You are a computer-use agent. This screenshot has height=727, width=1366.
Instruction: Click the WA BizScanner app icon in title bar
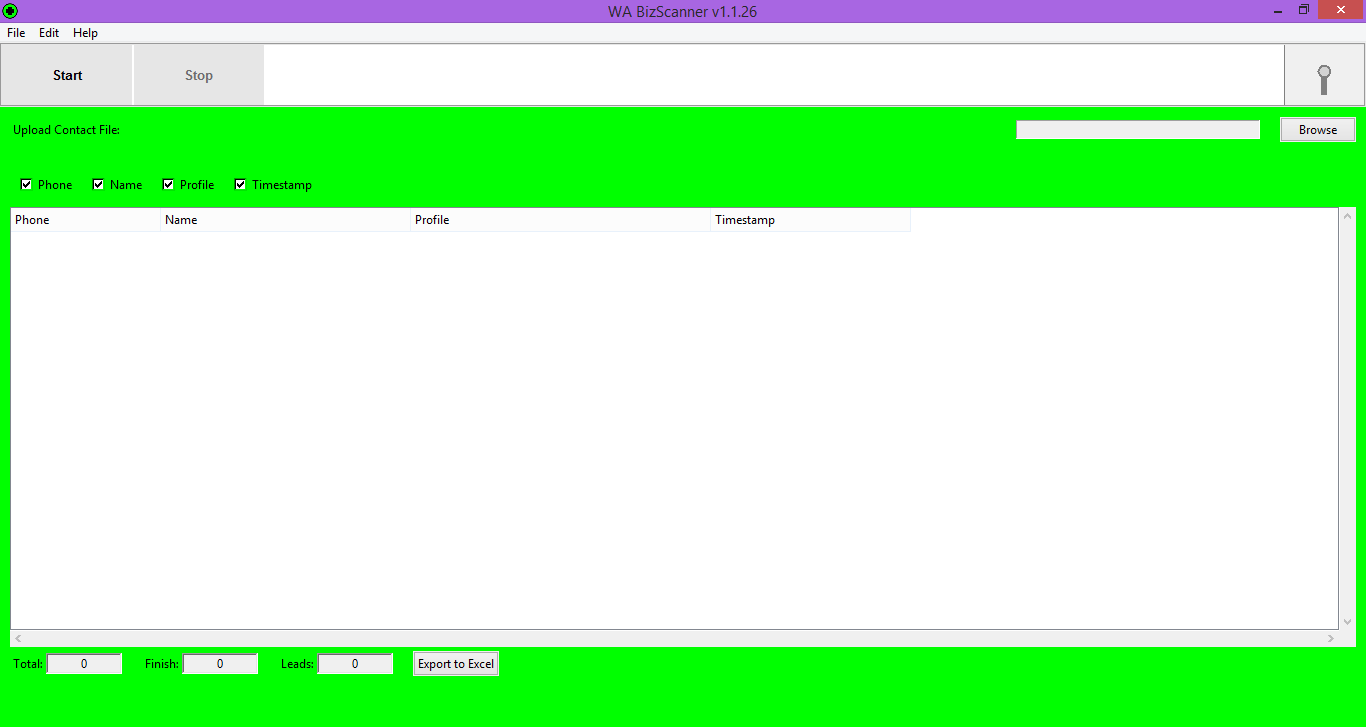coord(11,11)
